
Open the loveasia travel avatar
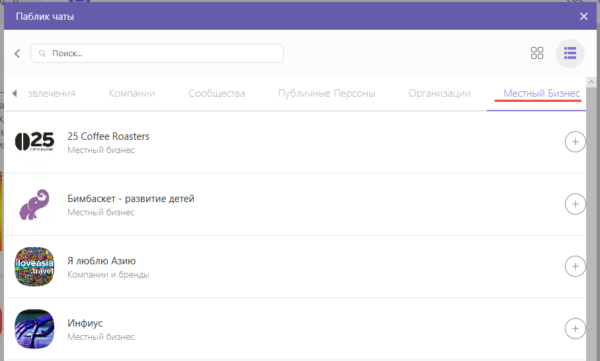coord(34,266)
